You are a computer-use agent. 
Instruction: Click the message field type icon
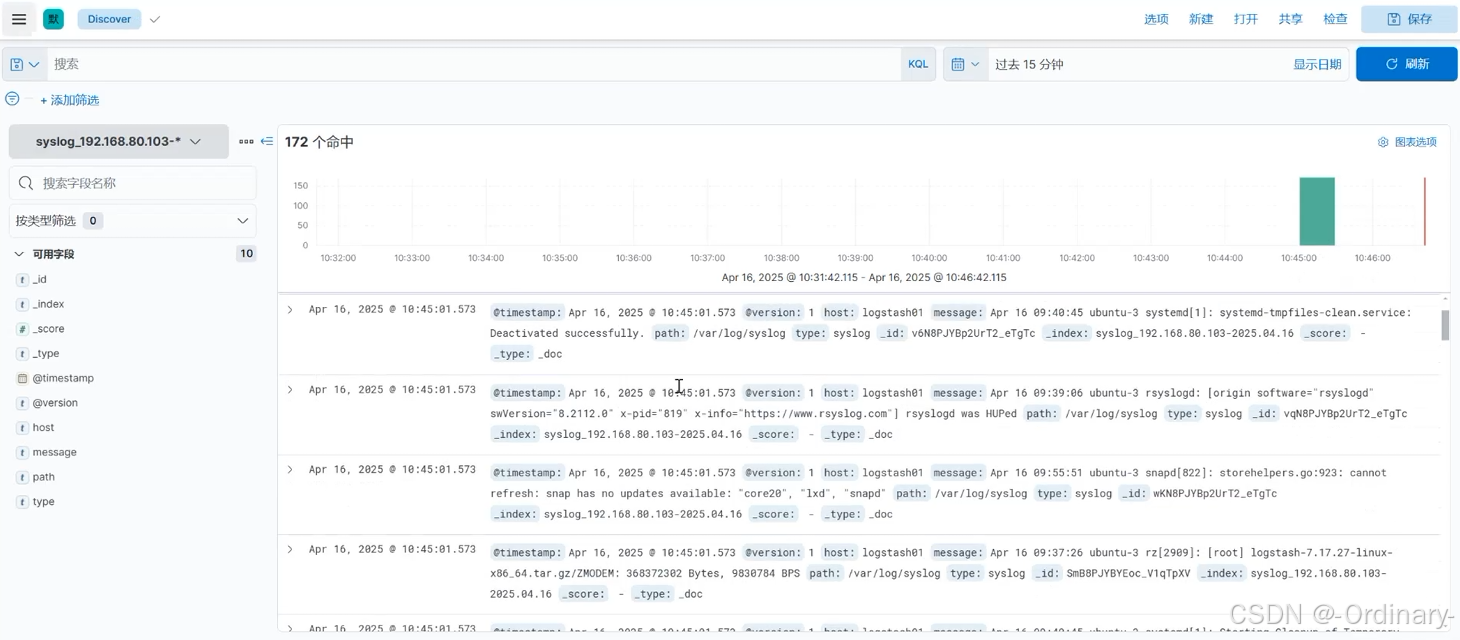22,452
